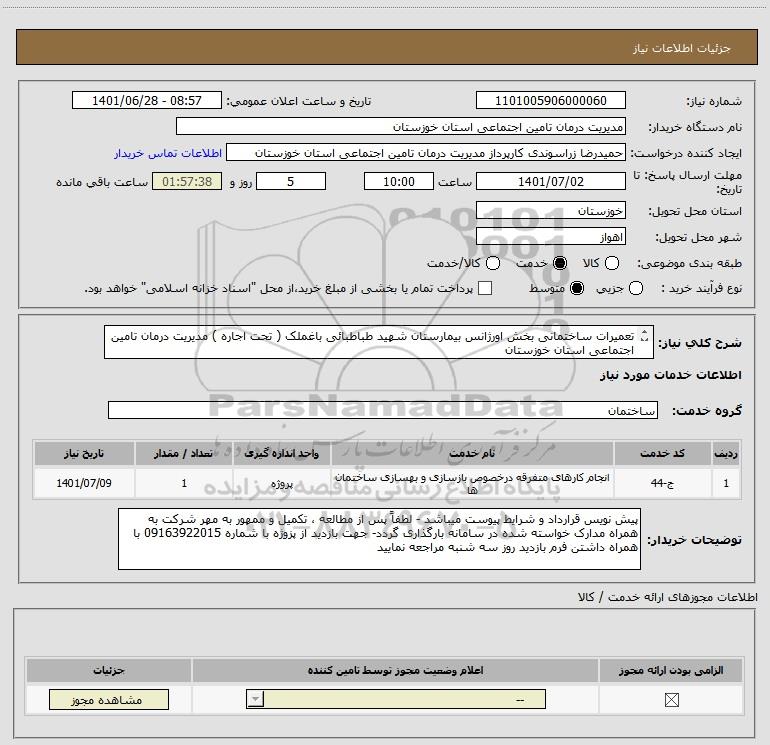This screenshot has width=770, height=745.
Task: Click the شرح کلی نیاز description box
Action: click(x=379, y=342)
